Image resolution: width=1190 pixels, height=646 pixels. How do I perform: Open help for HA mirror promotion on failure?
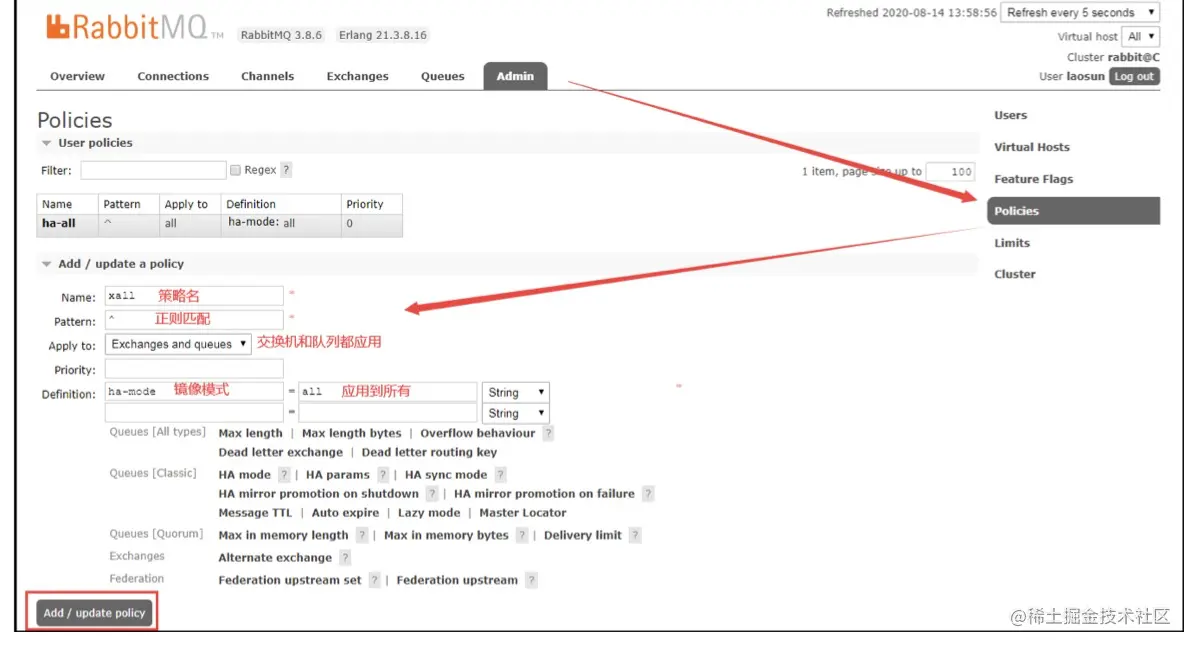point(647,493)
